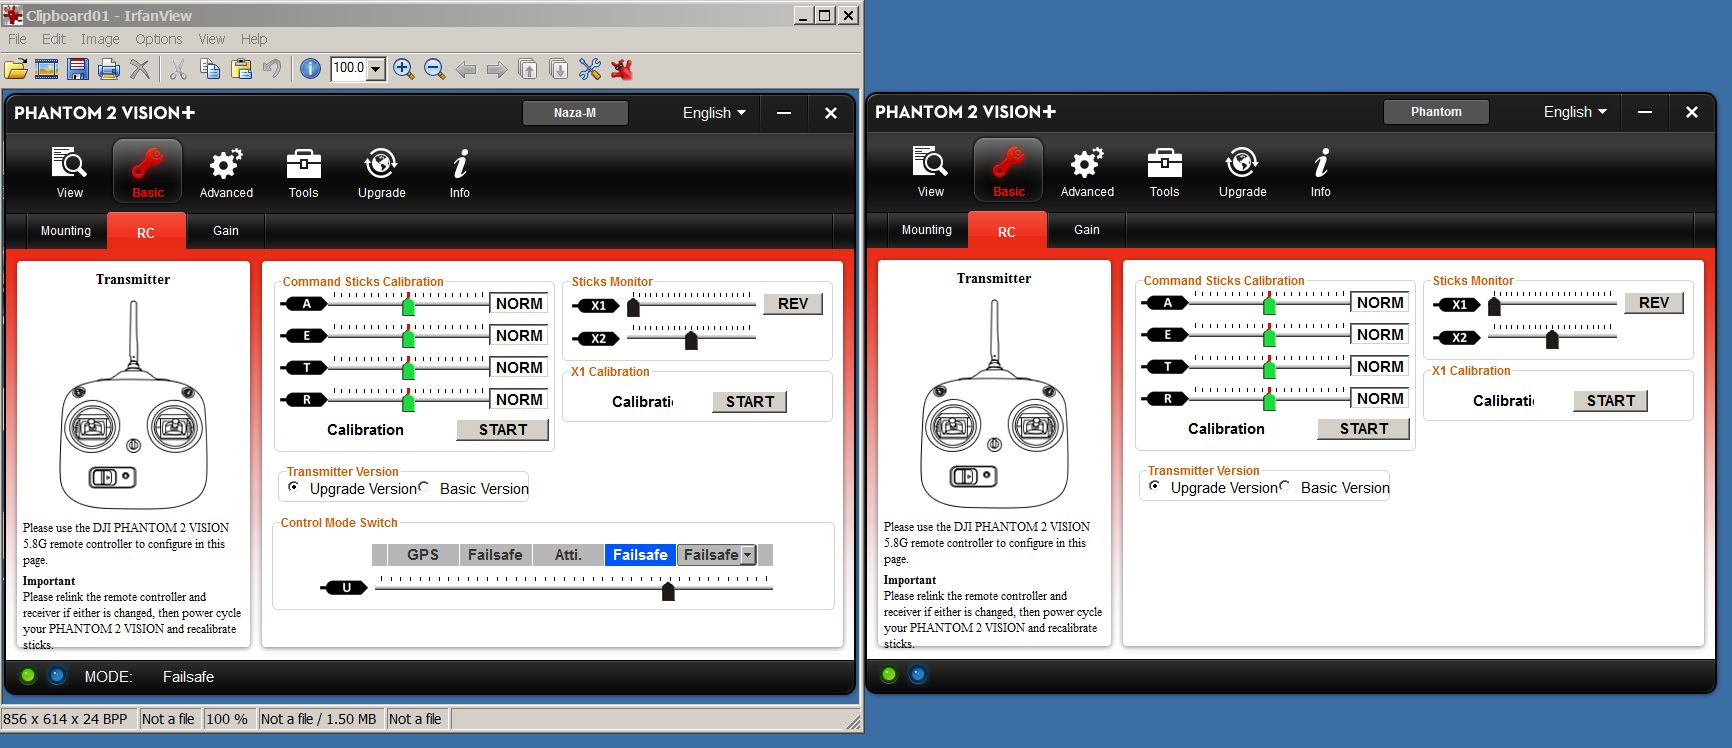This screenshot has width=1732, height=748.
Task: Open English language dropdown in left window
Action: (714, 113)
